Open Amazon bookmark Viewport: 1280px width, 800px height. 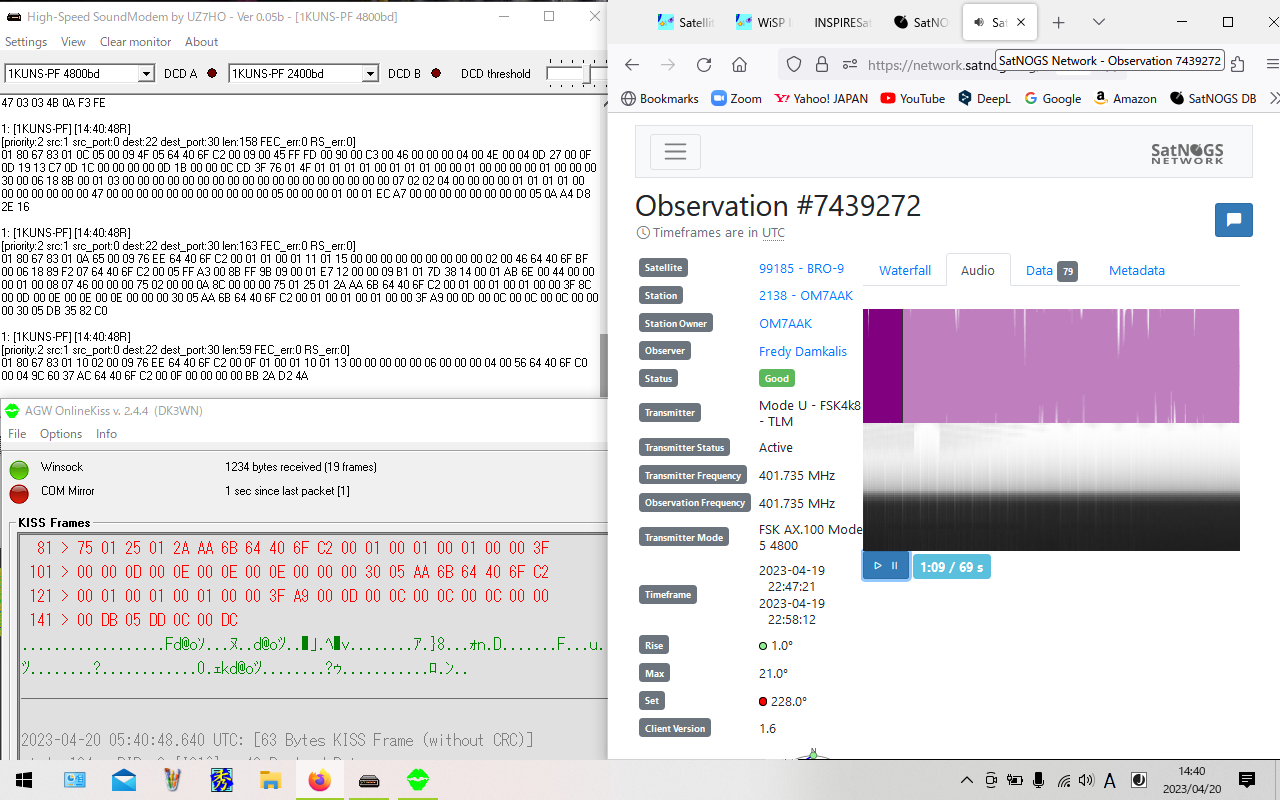(x=1125, y=98)
